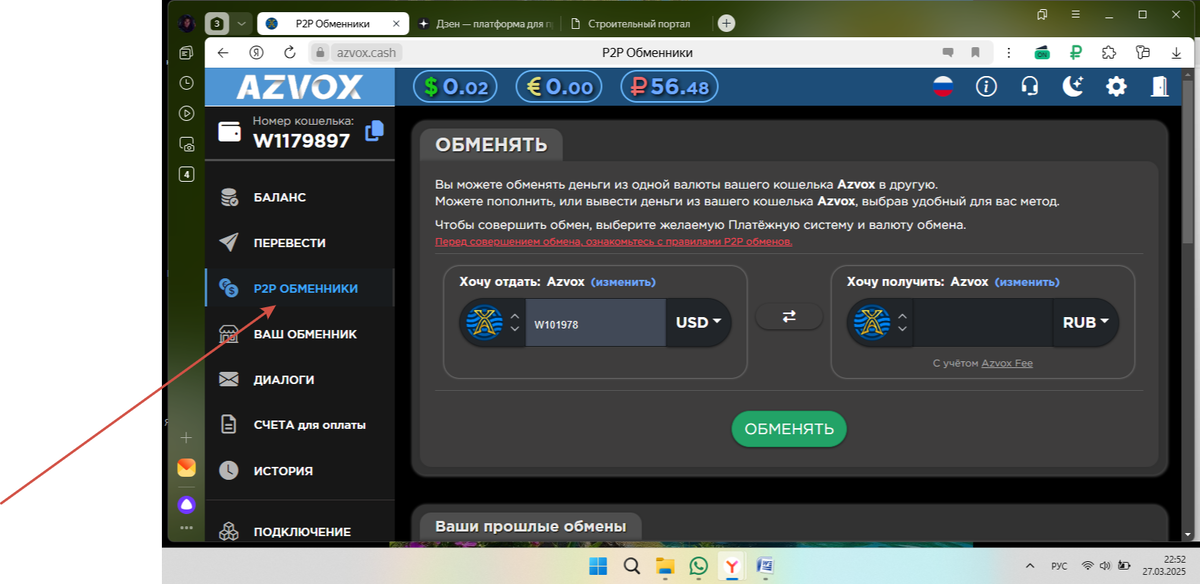Open File Explorer from the taskbar

click(x=664, y=567)
